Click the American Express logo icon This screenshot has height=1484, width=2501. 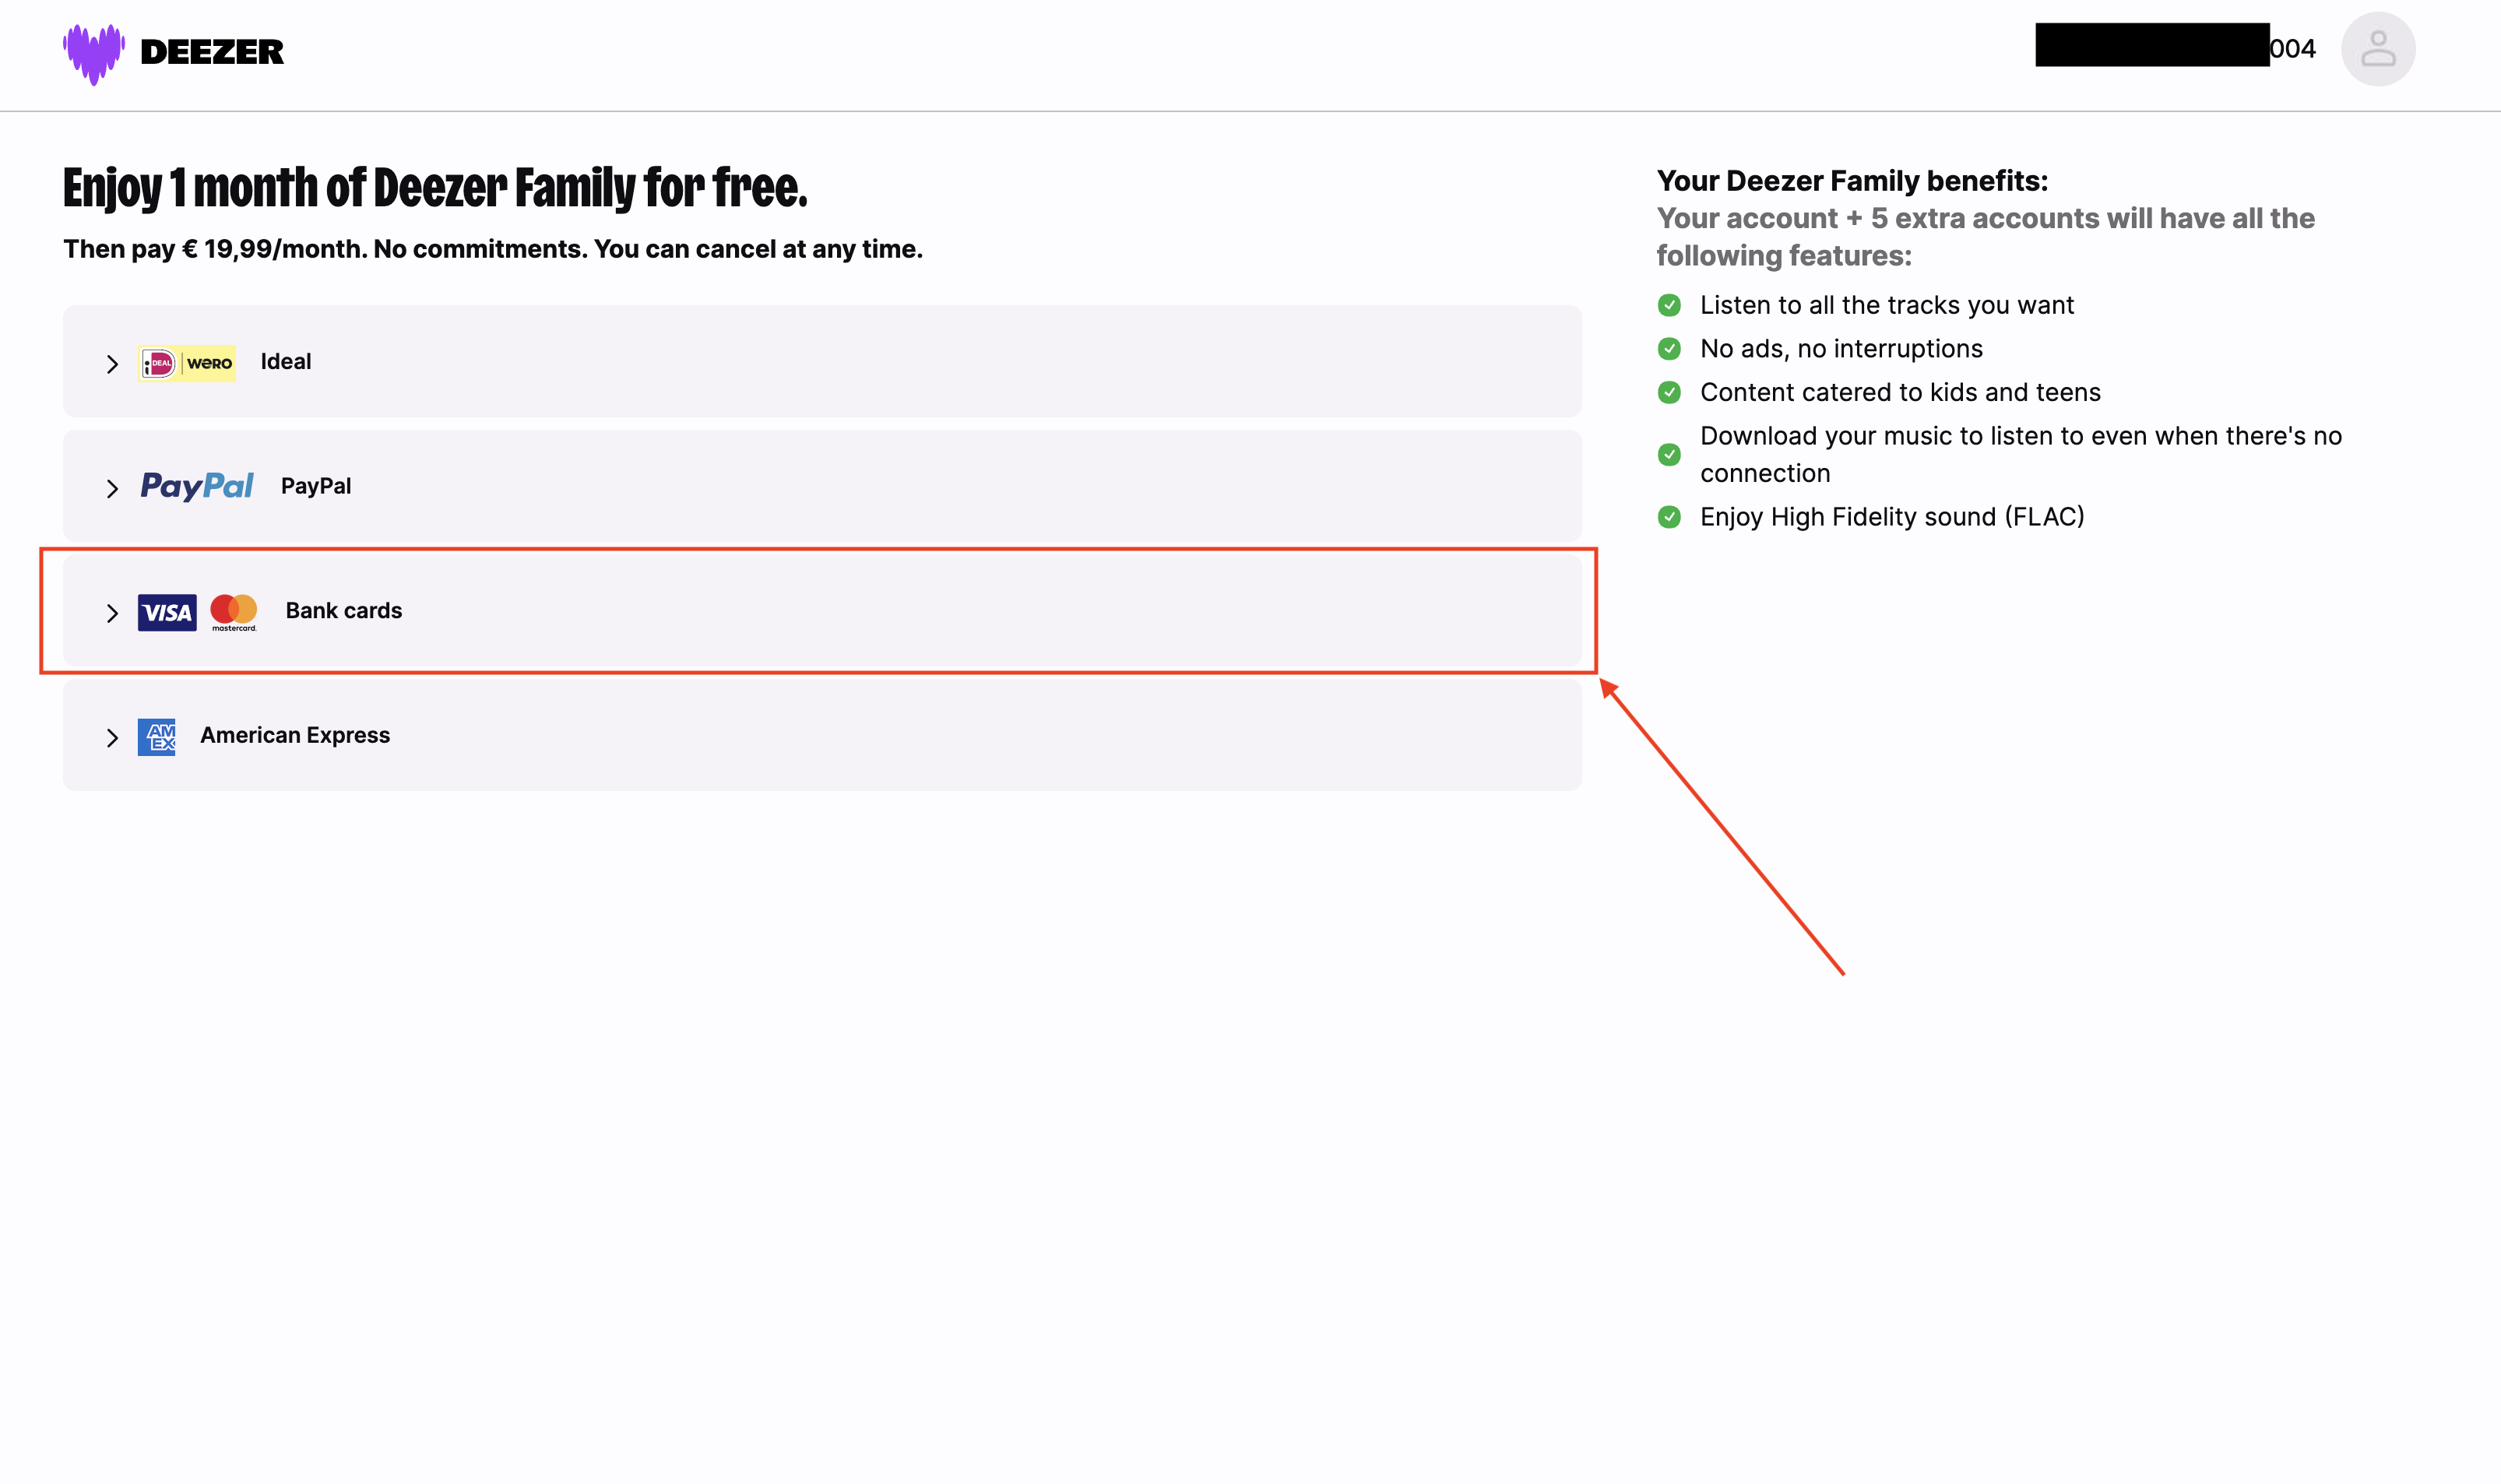(157, 737)
